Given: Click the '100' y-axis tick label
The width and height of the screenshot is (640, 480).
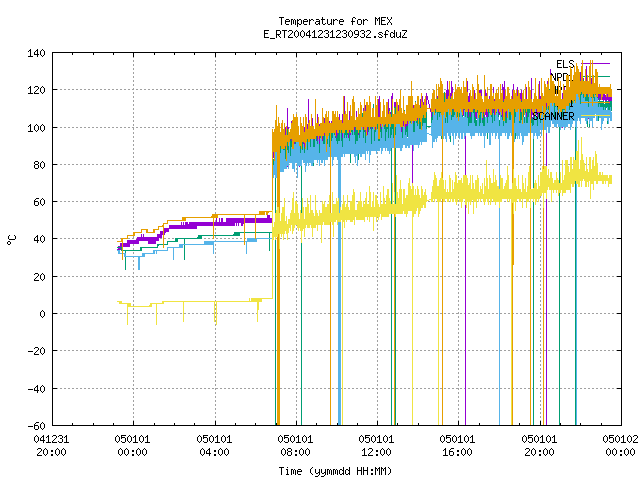Looking at the screenshot, I should pyautogui.click(x=36, y=128).
